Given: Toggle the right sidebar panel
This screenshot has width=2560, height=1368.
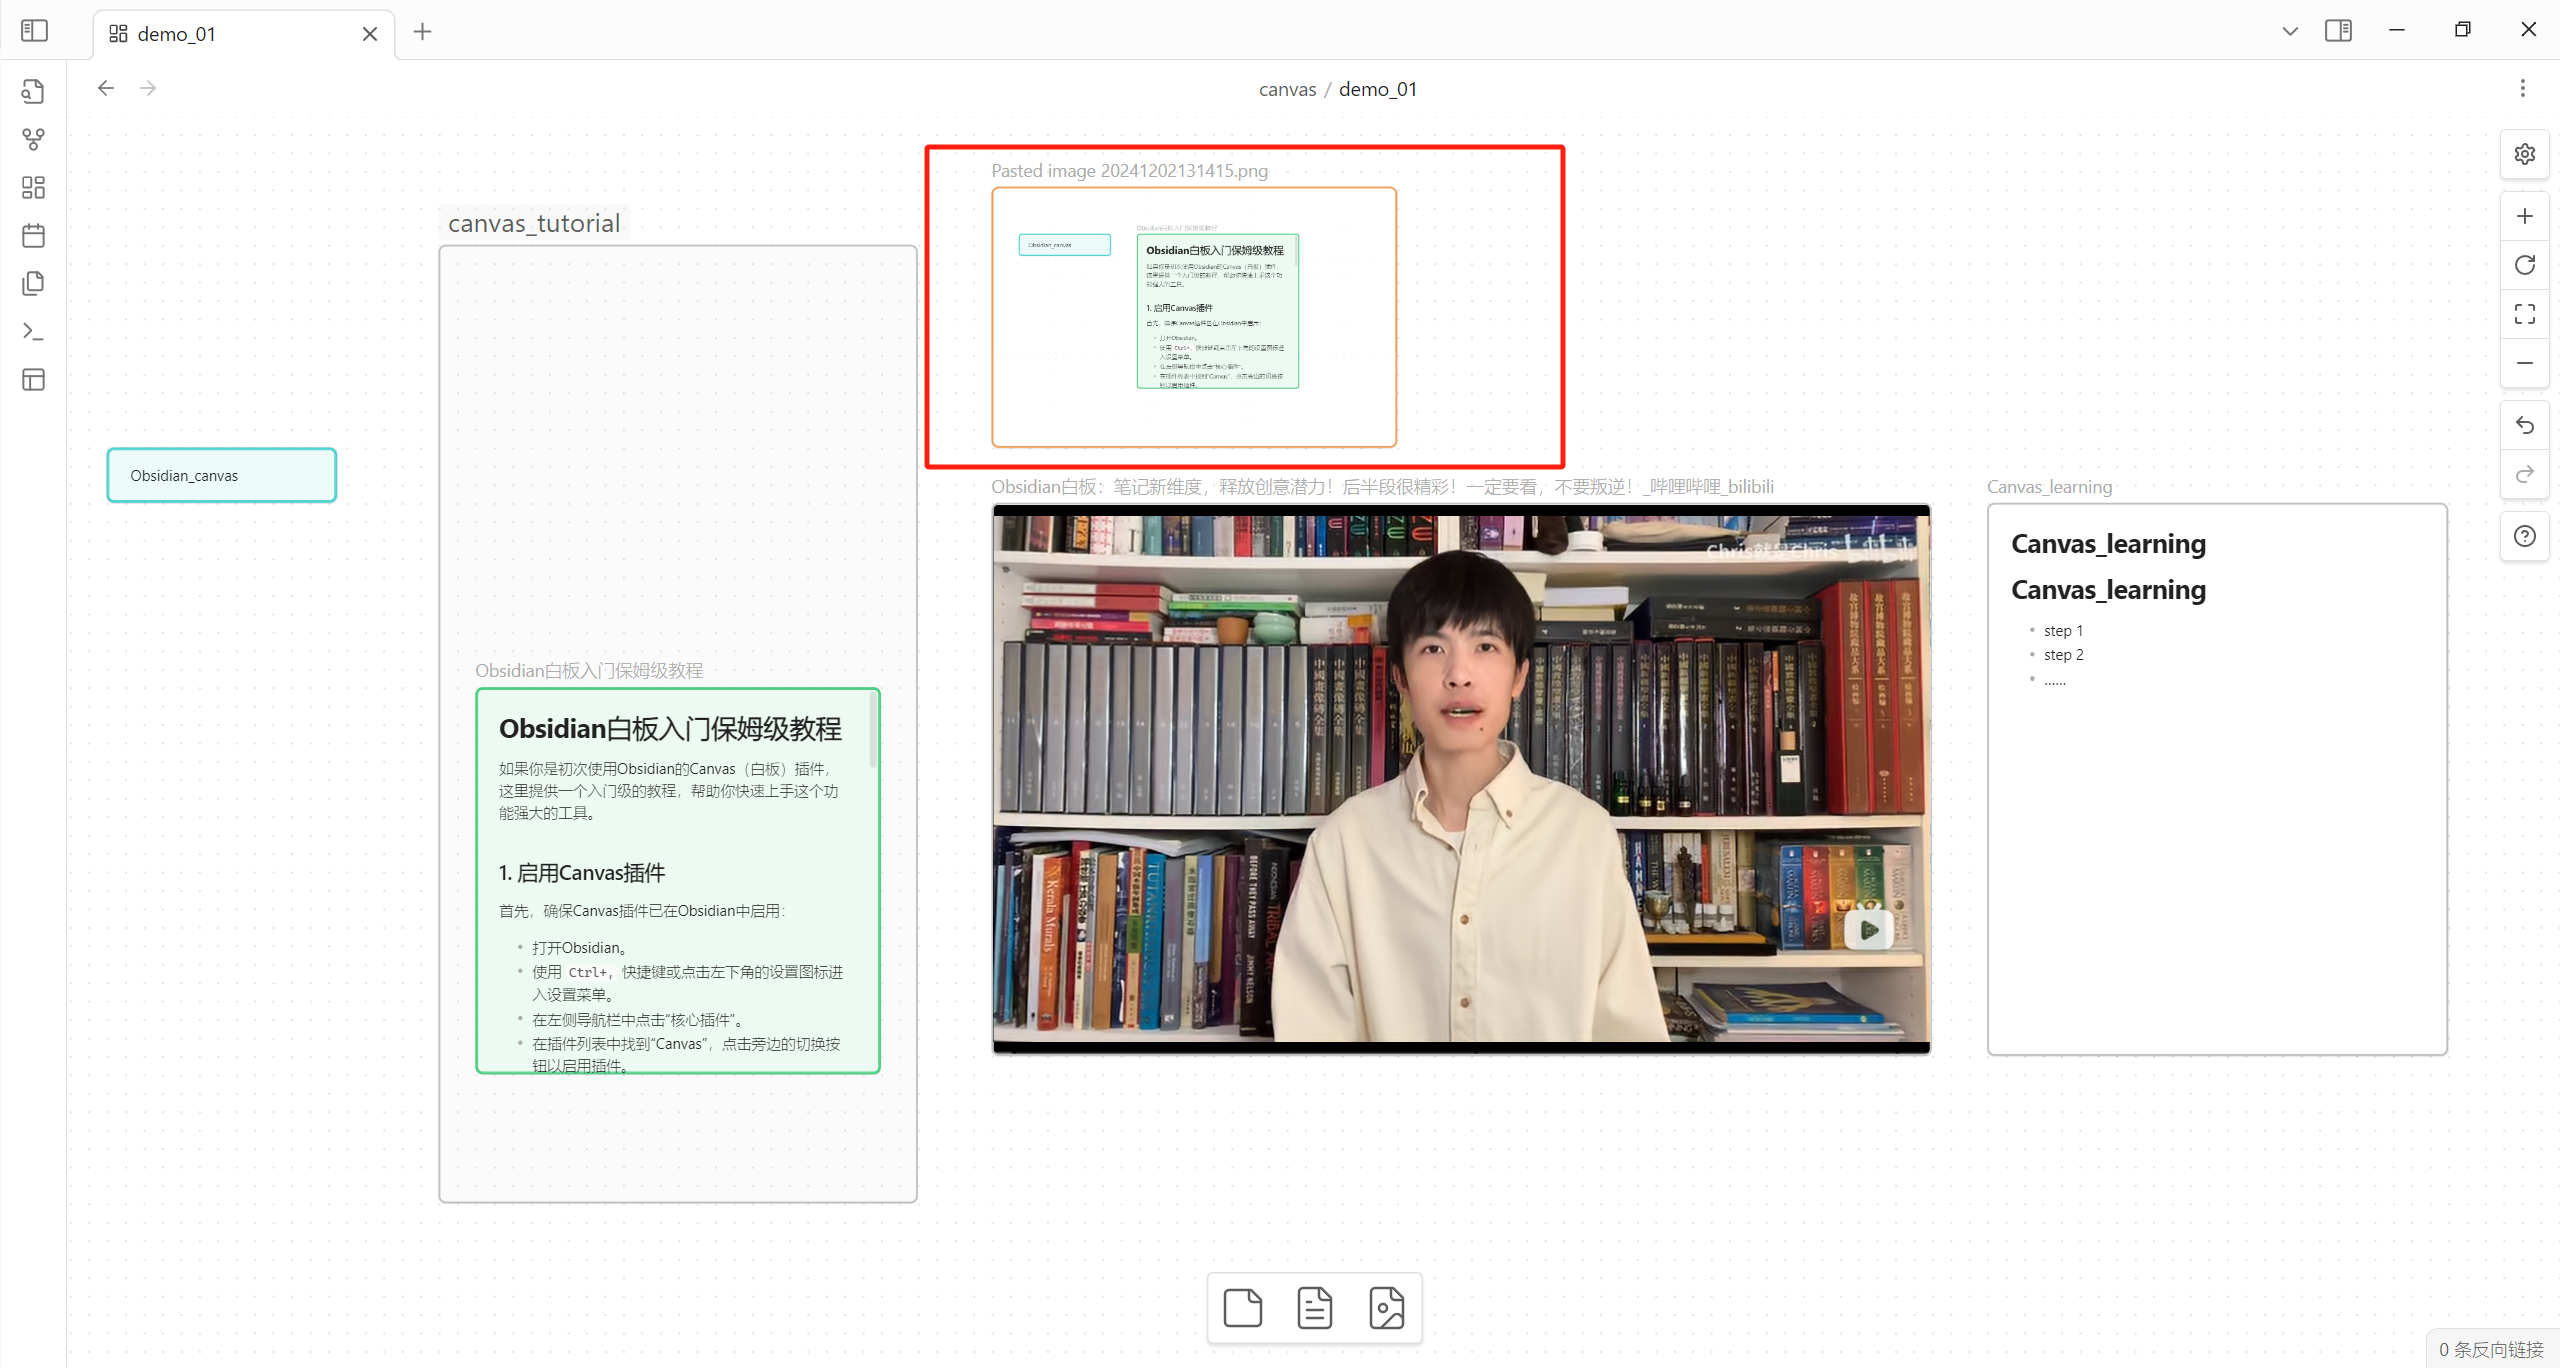Looking at the screenshot, I should coord(2338,31).
